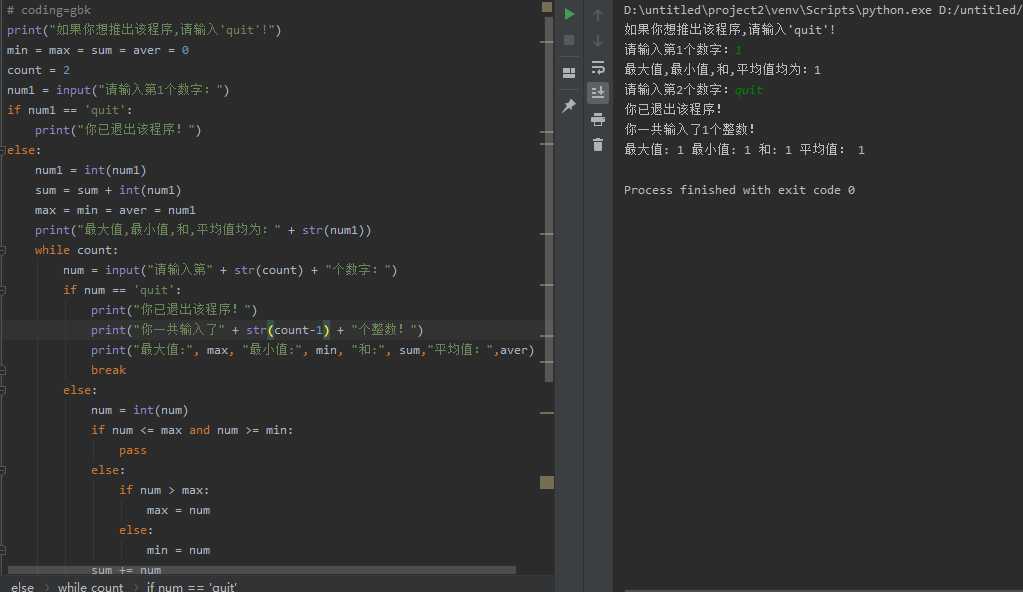Pin the run tab with pushpin icon
The width and height of the screenshot is (1023, 592).
click(x=569, y=105)
